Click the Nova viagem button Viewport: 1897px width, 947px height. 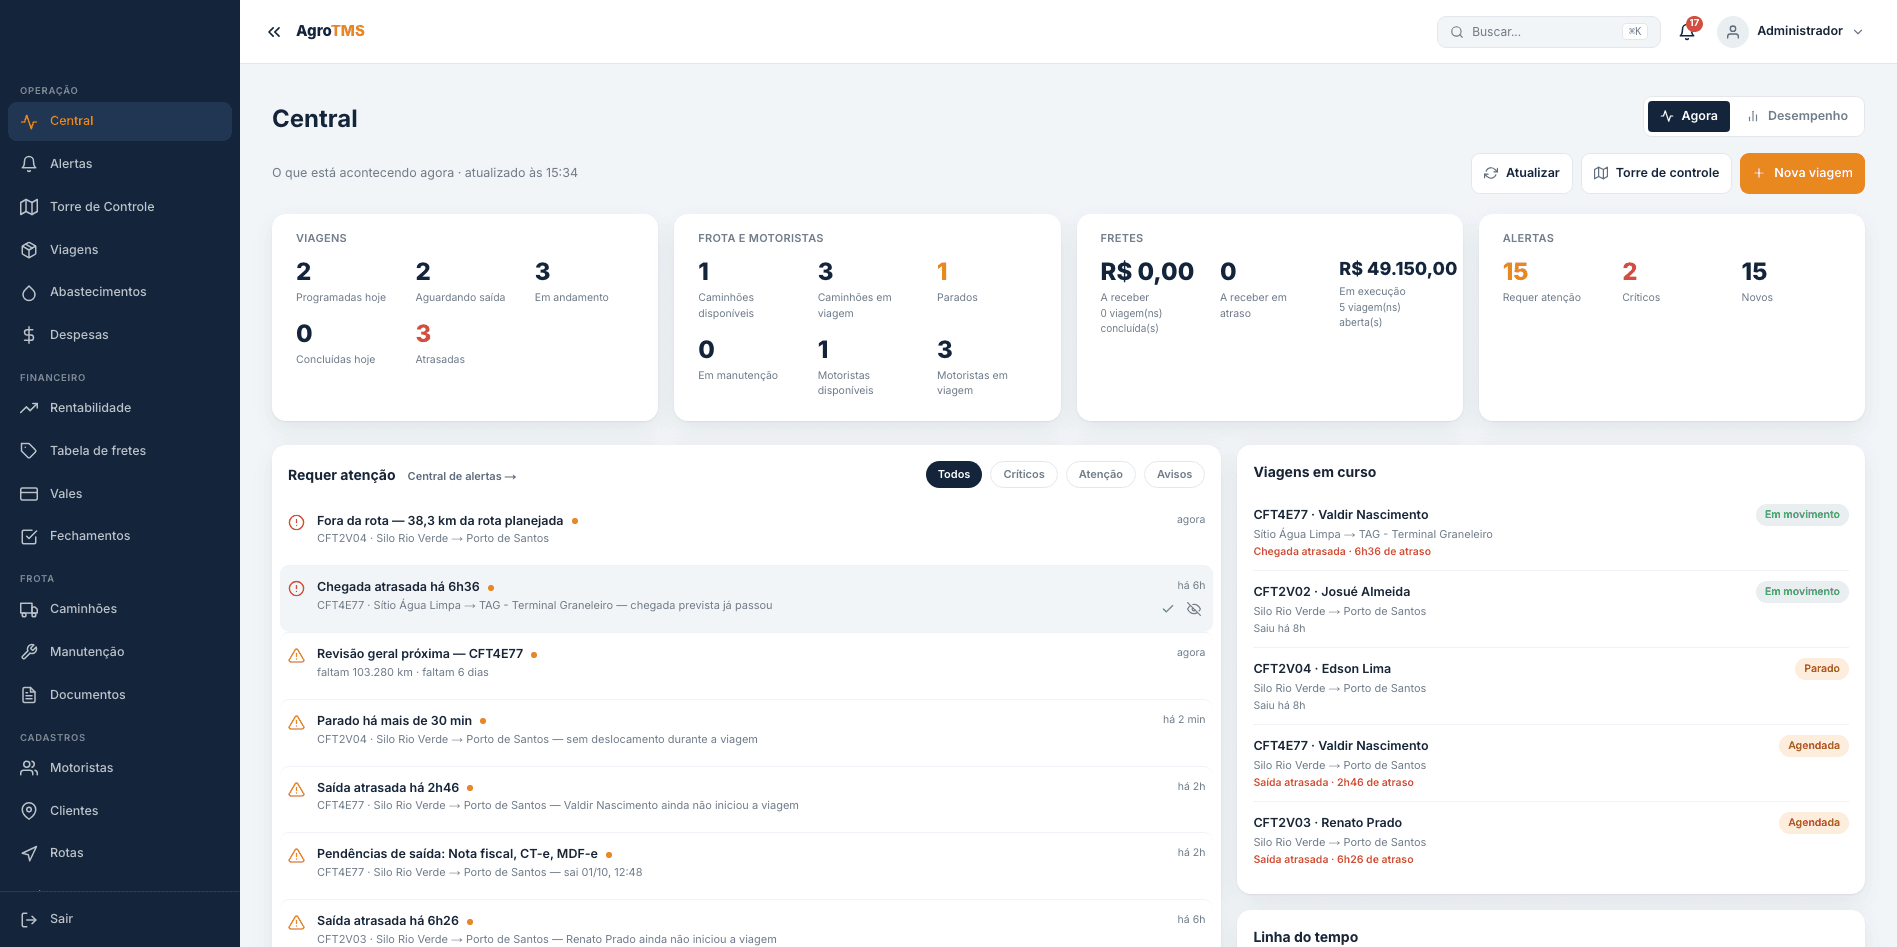(x=1802, y=173)
